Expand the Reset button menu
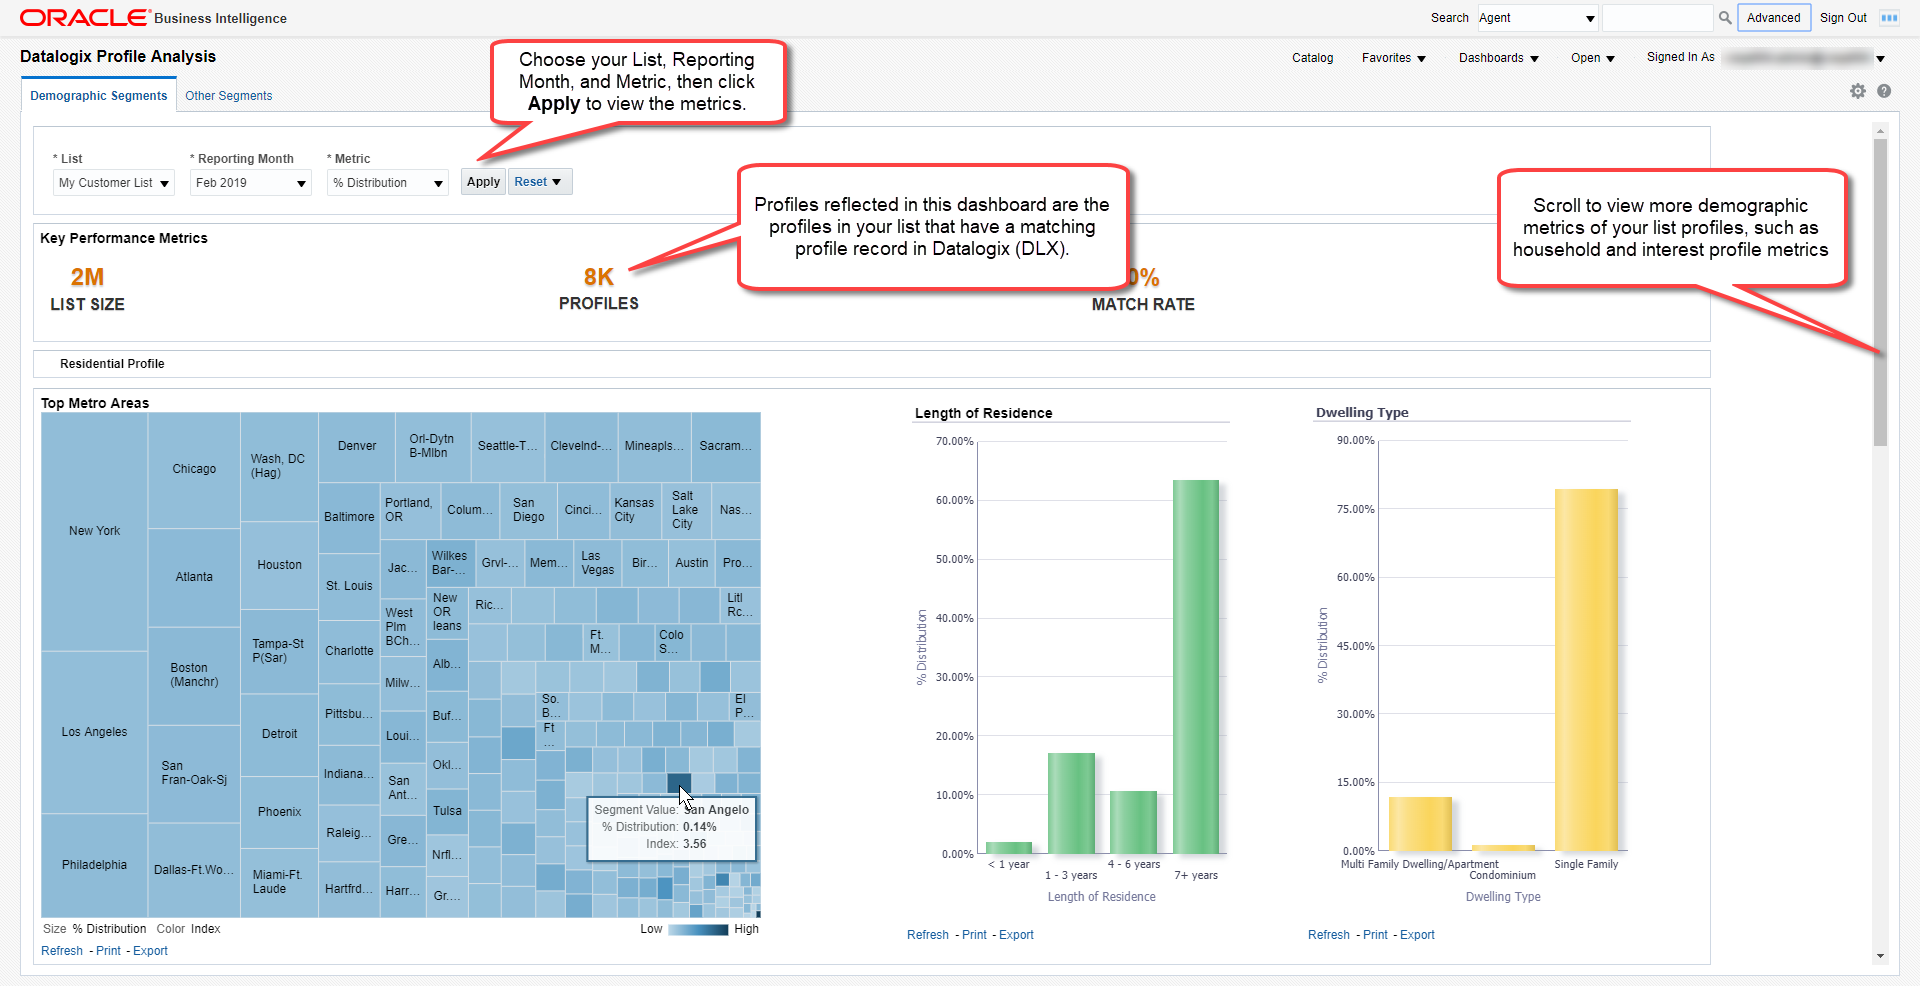Image resolution: width=1920 pixels, height=989 pixels. click(x=539, y=182)
